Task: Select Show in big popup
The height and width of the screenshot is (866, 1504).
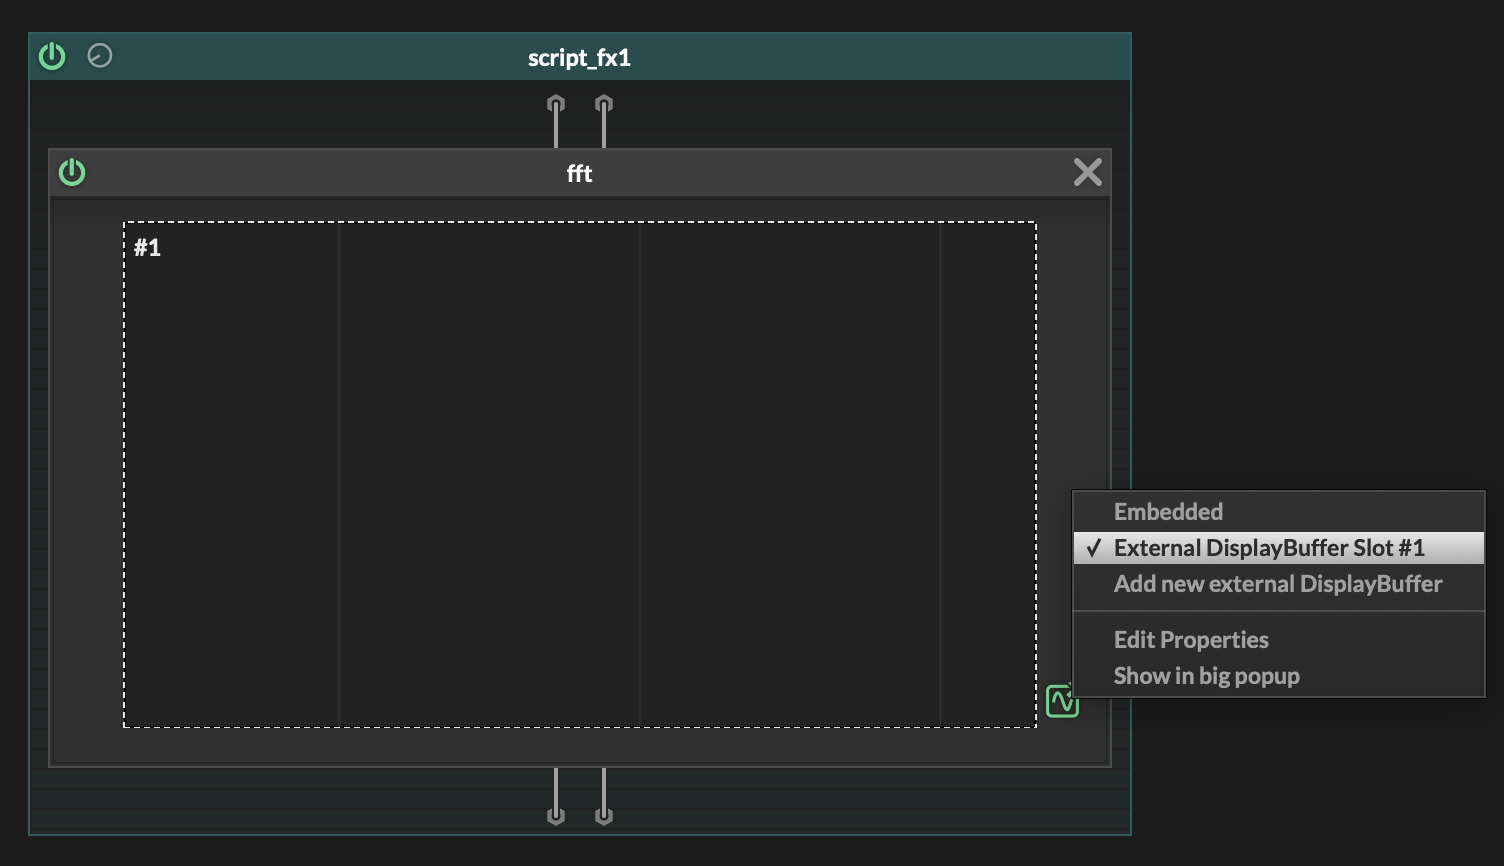Action: (1206, 676)
